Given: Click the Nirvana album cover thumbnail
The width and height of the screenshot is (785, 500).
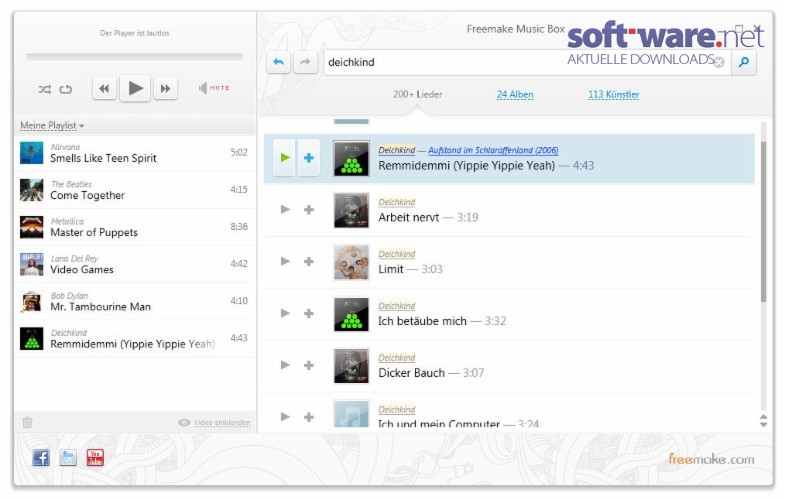Looking at the screenshot, I should (x=32, y=153).
